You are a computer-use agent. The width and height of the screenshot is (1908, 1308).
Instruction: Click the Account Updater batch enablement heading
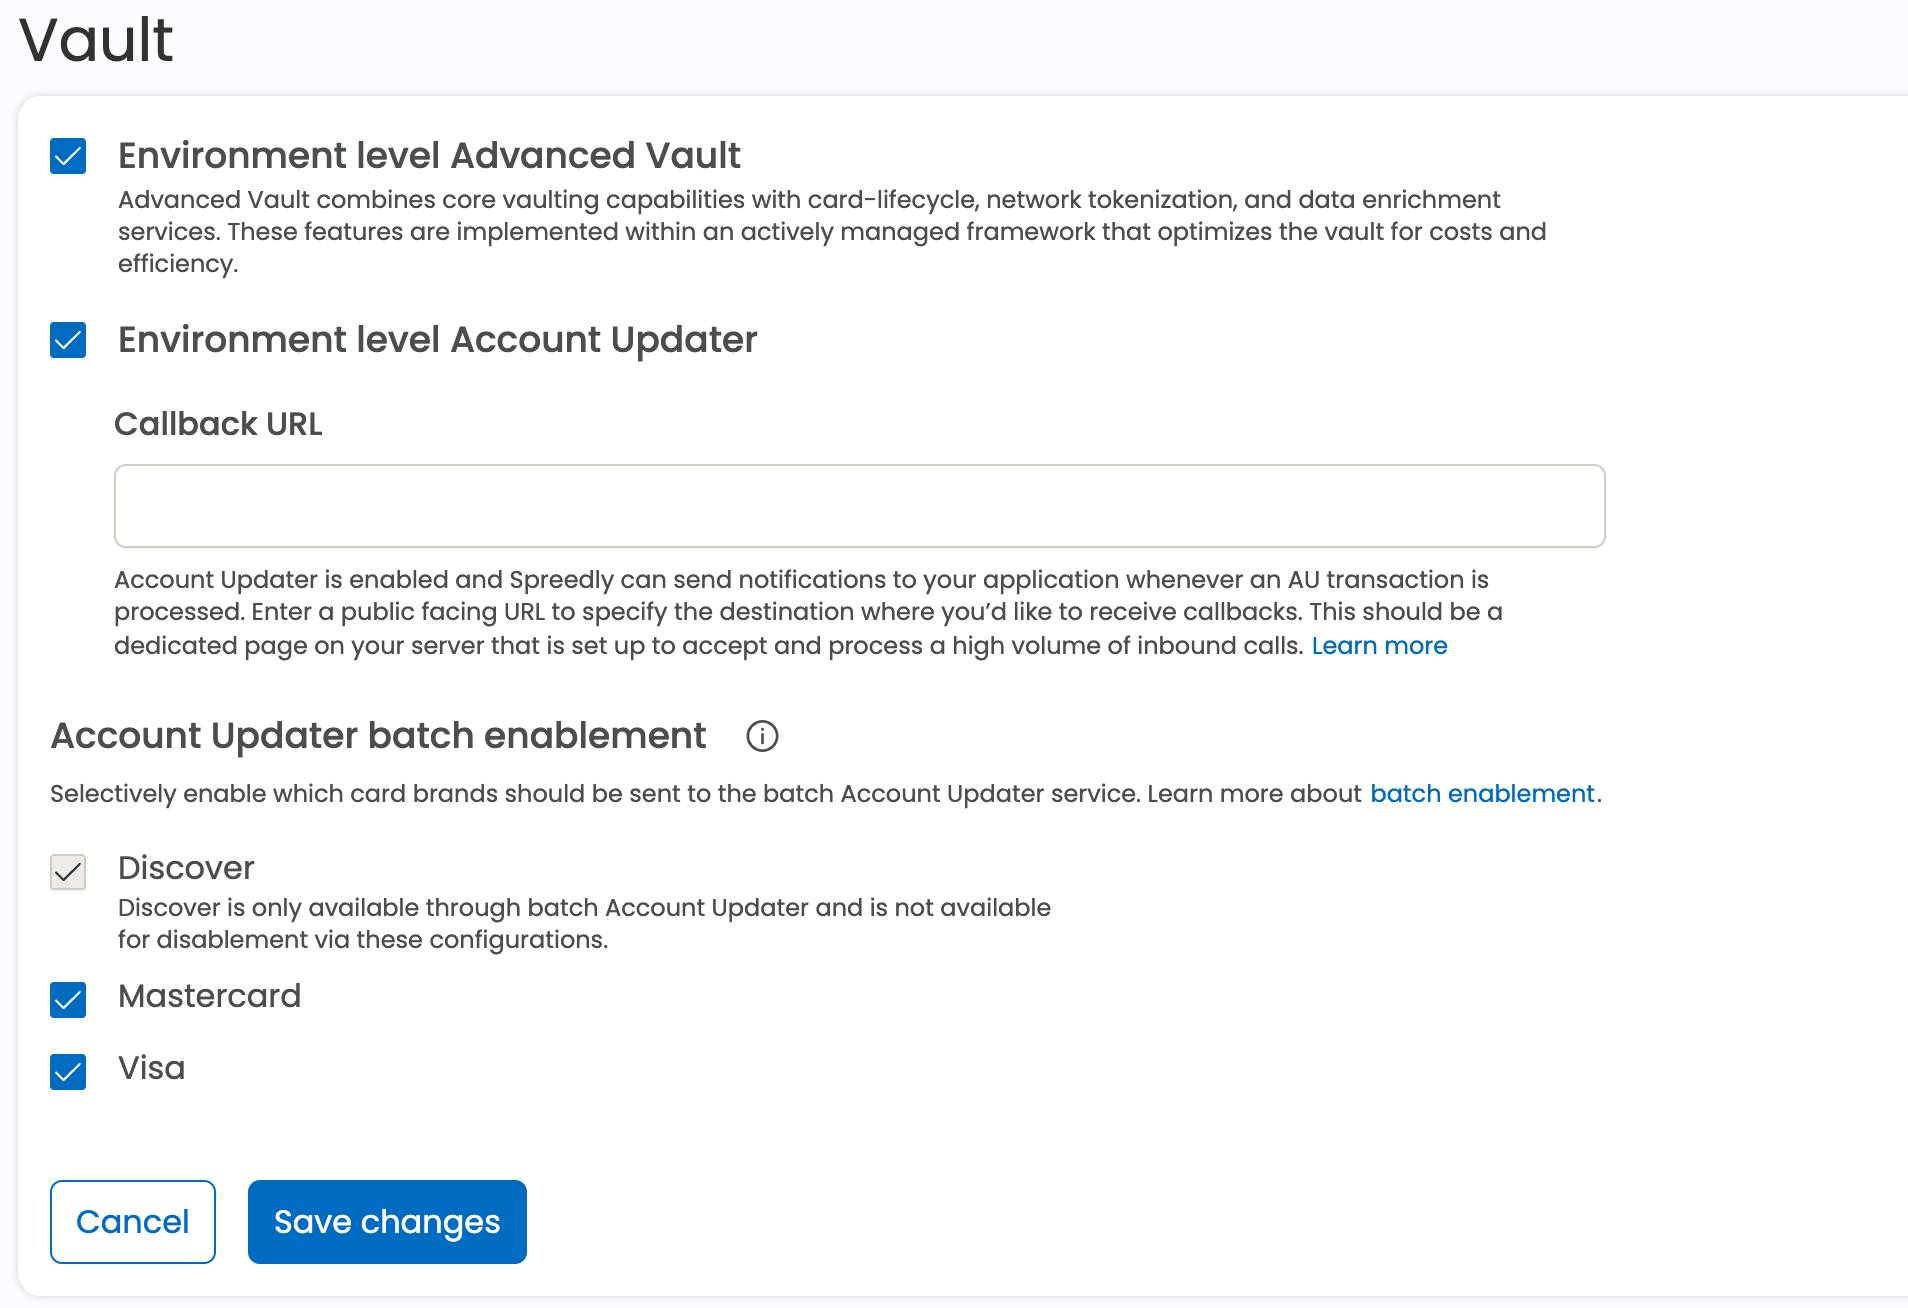[x=378, y=736]
